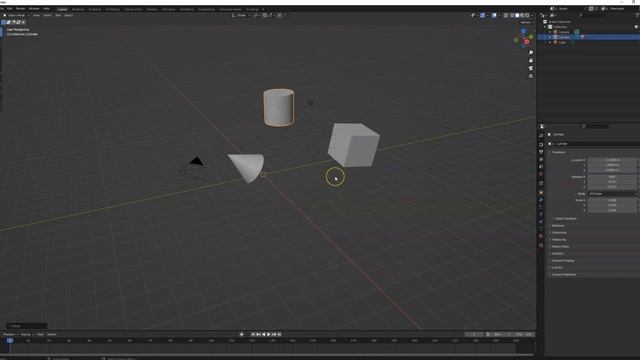The width and height of the screenshot is (640, 360).
Task: Toggle X-ray mode
Action: (506, 15)
